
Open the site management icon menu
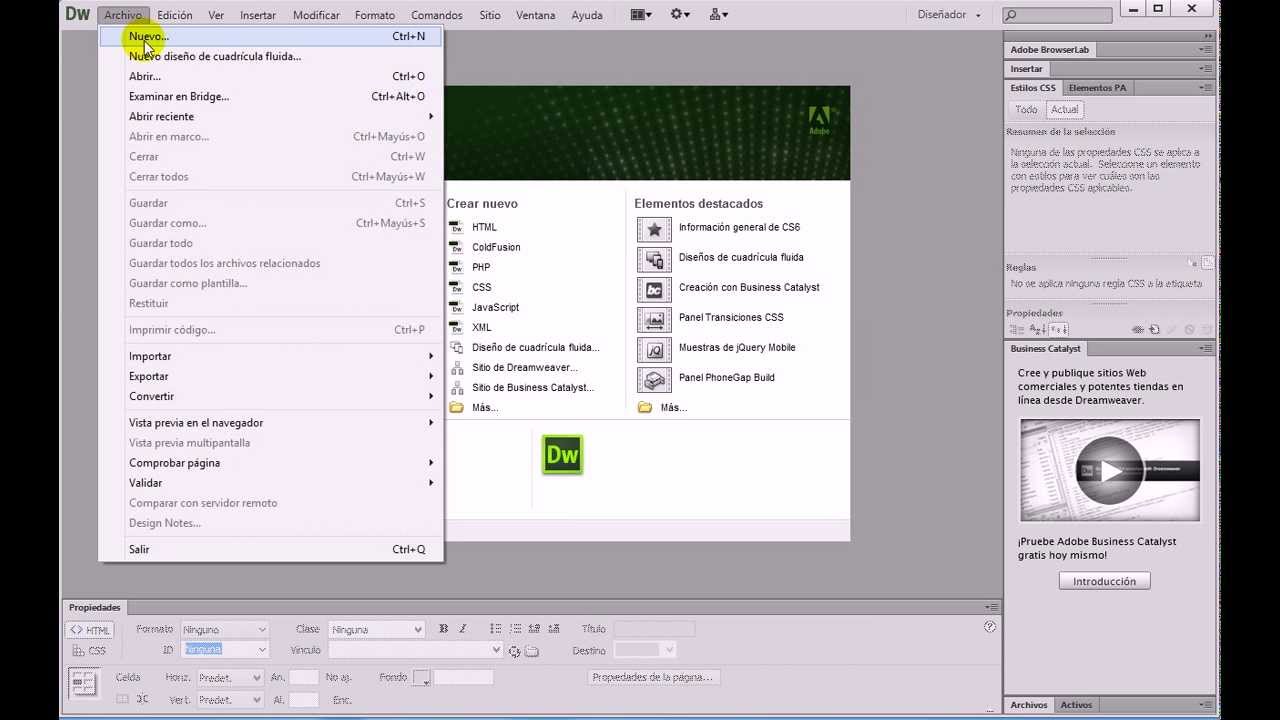click(718, 14)
